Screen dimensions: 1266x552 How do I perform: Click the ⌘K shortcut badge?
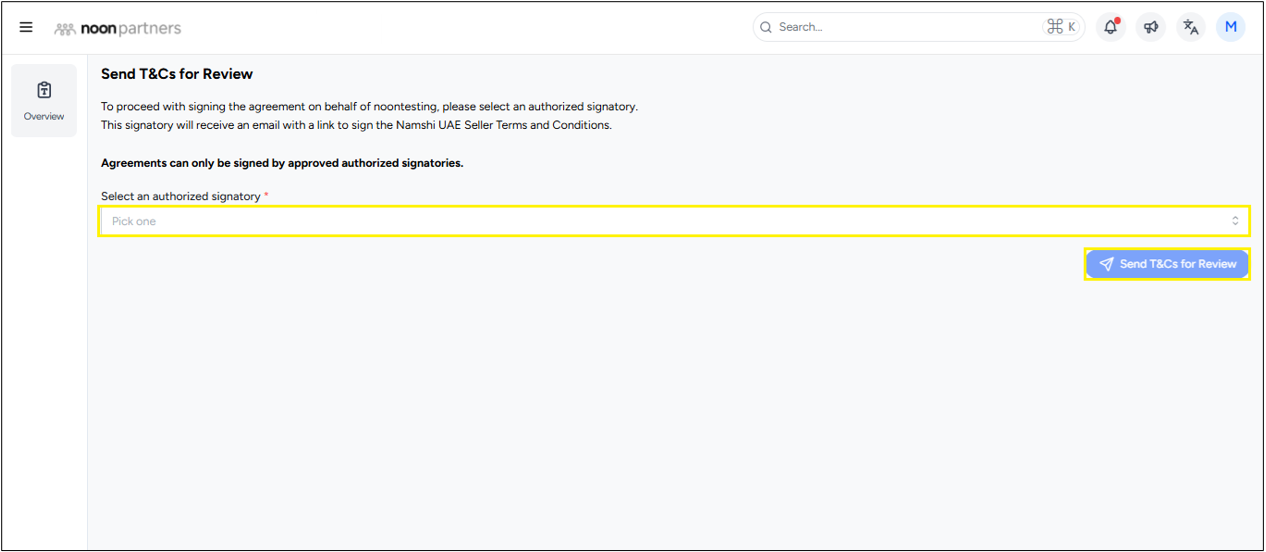pyautogui.click(x=1061, y=27)
